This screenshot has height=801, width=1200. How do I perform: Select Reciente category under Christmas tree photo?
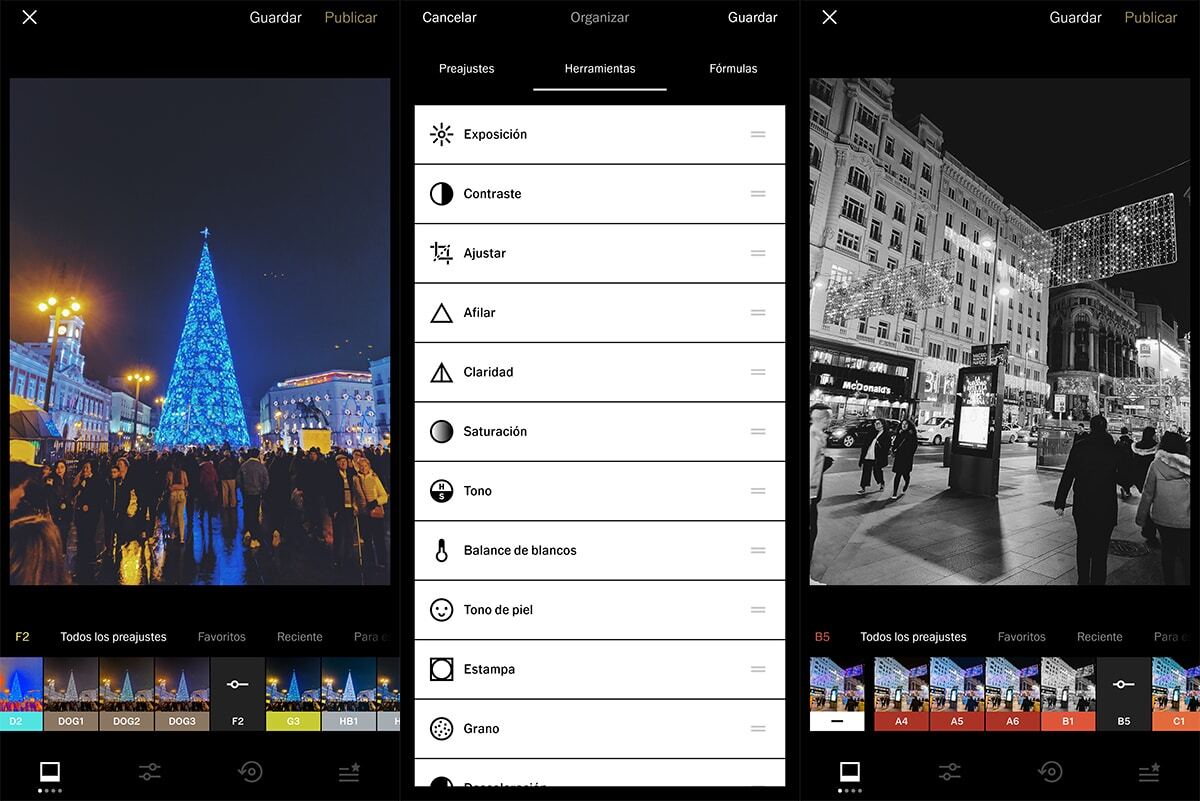(300, 637)
